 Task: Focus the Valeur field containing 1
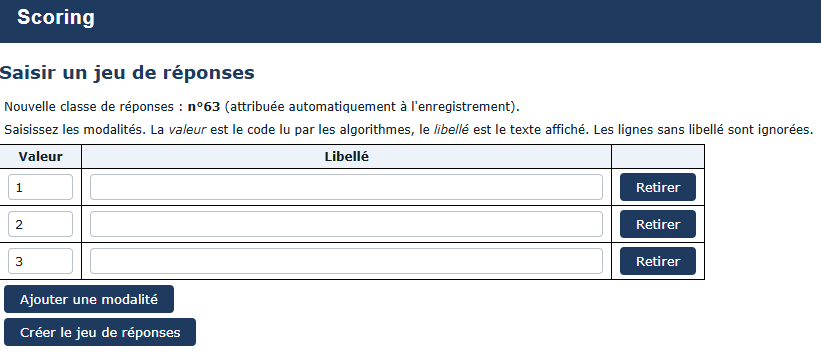tap(40, 187)
